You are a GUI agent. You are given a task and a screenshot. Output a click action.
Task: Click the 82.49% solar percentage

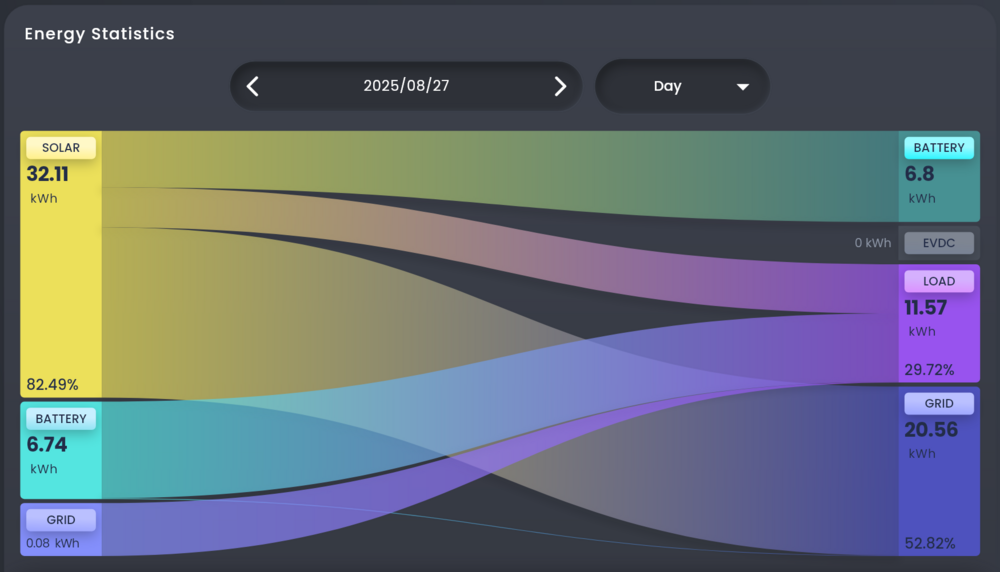point(52,385)
